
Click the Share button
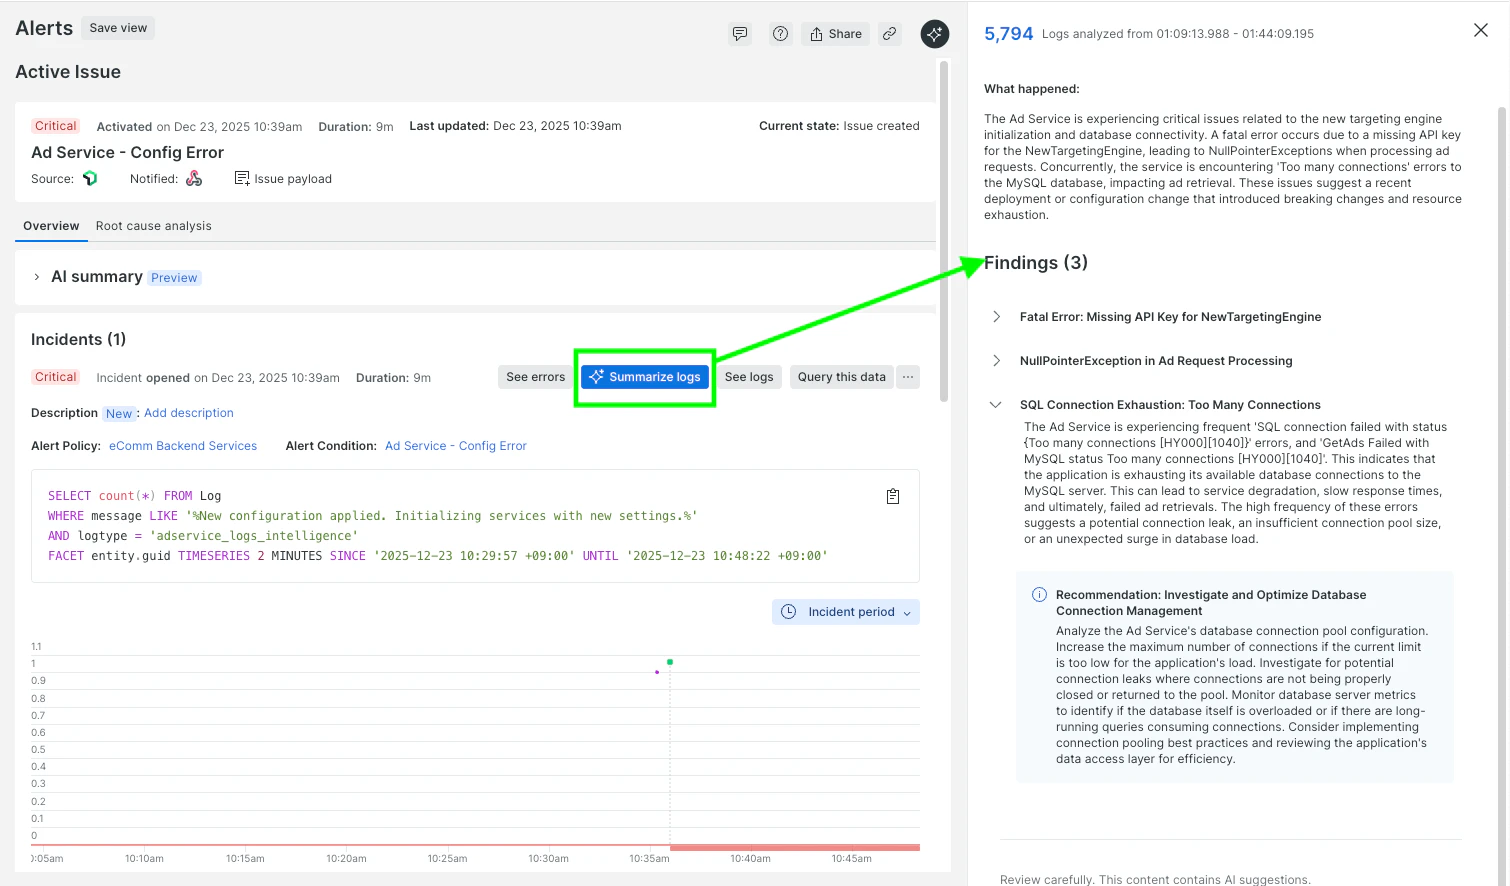pos(835,34)
